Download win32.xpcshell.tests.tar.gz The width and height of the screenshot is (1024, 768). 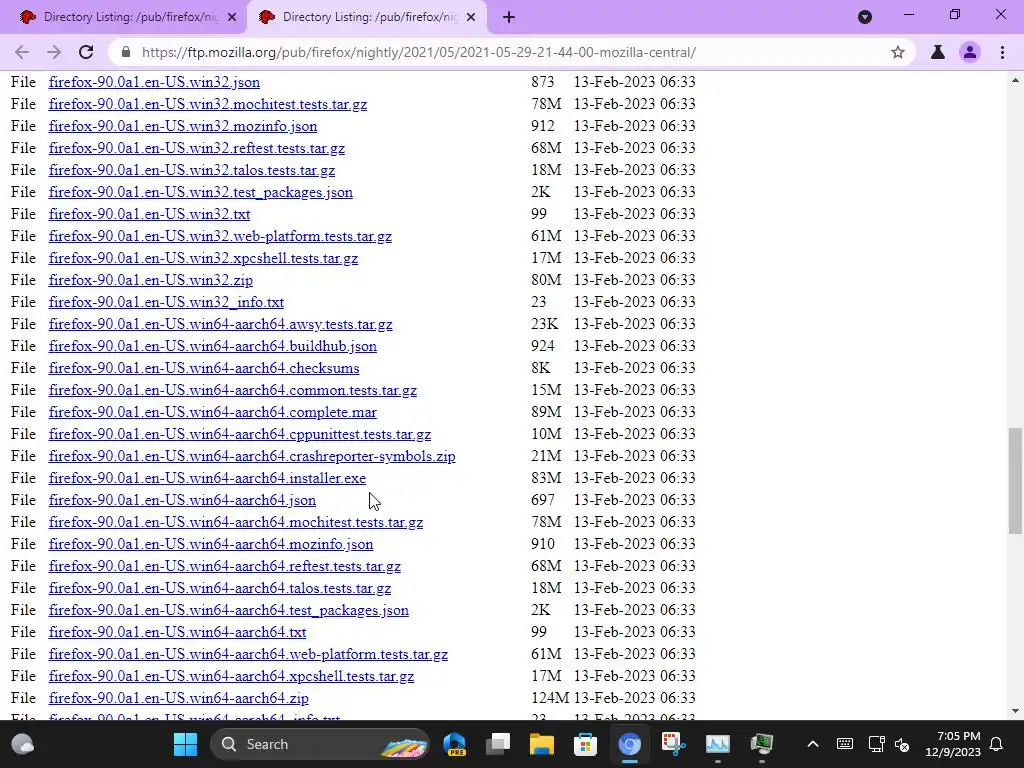(x=203, y=259)
